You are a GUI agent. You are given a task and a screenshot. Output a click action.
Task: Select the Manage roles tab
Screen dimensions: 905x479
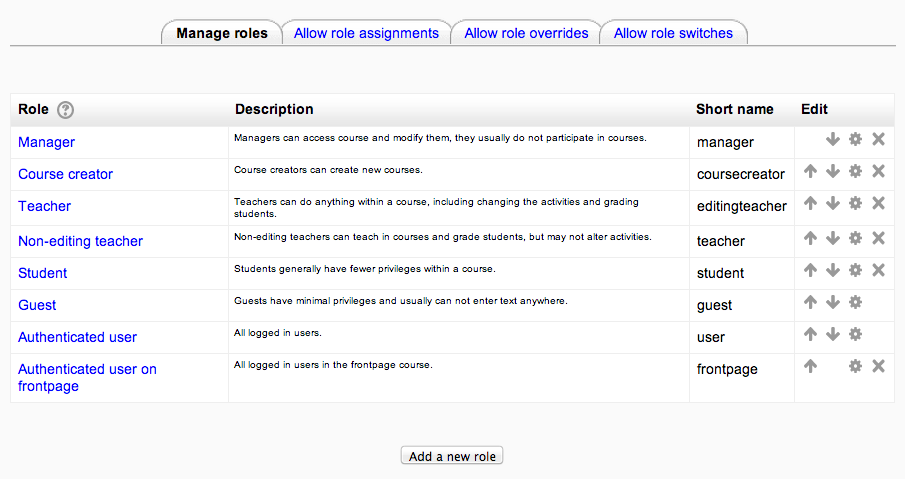[x=222, y=33]
